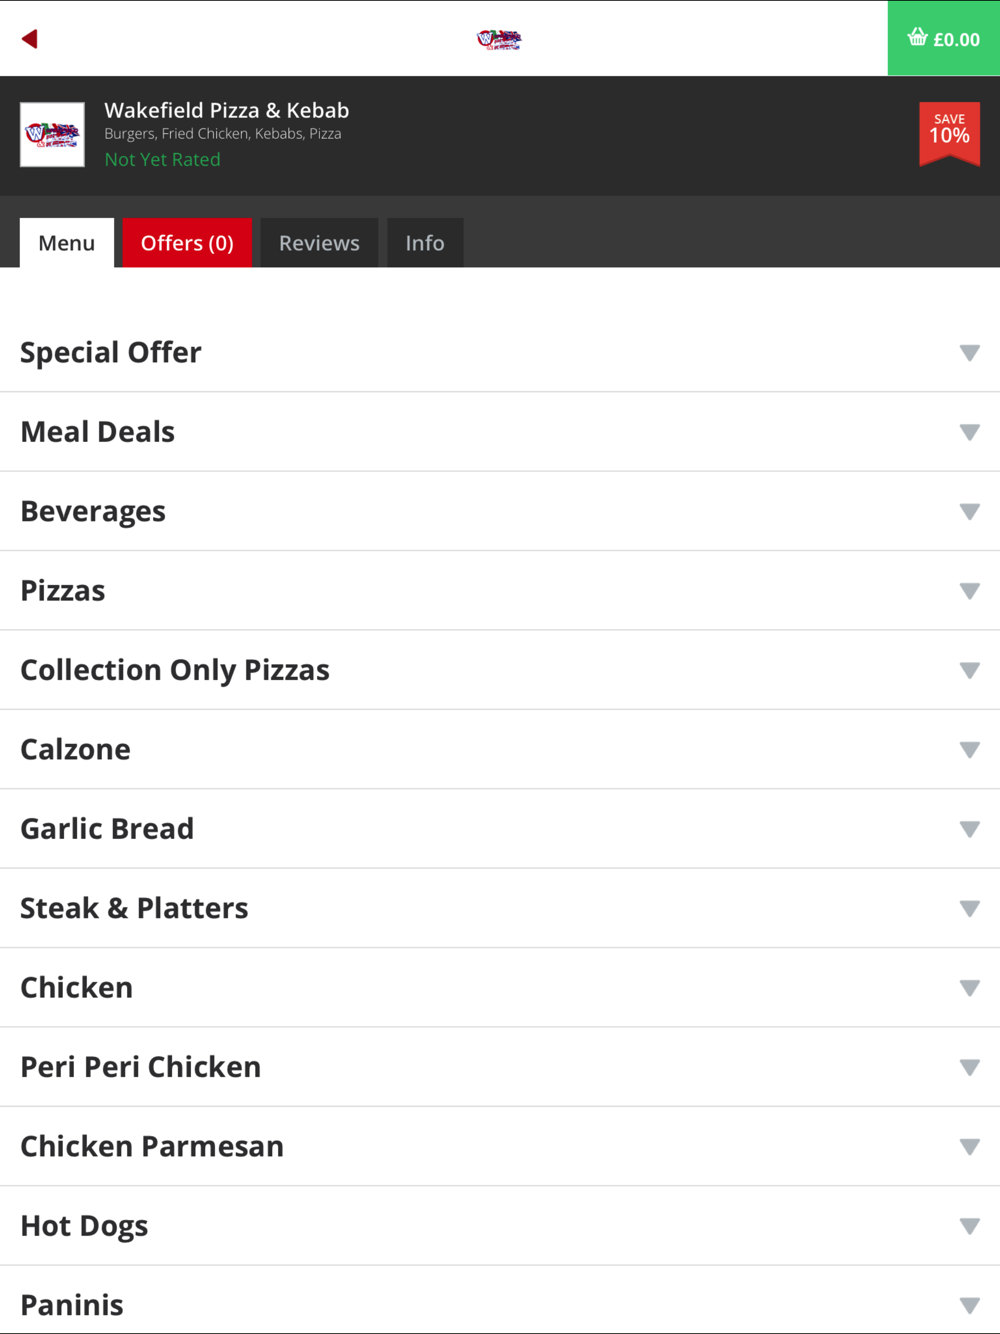Select the Info tab
The height and width of the screenshot is (1334, 1000).
425,243
